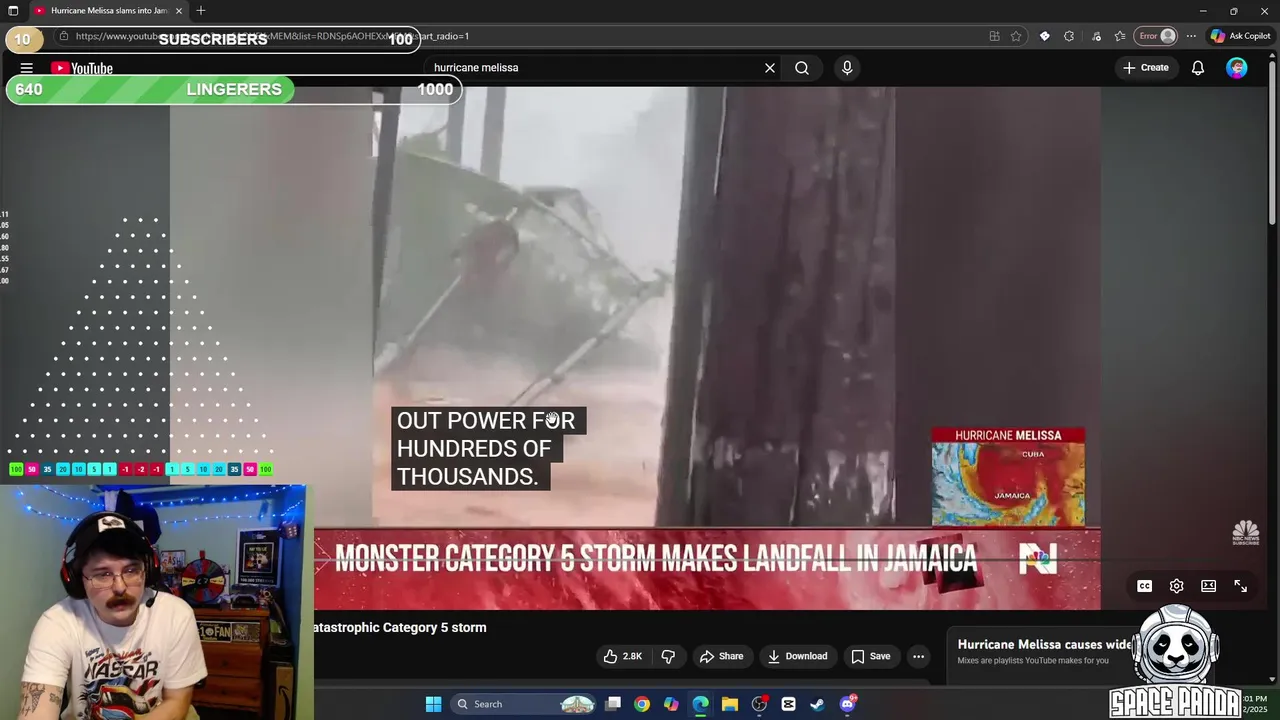Screen dimensions: 1280x720
Task: Open Steam from the taskbar
Action: 817,704
